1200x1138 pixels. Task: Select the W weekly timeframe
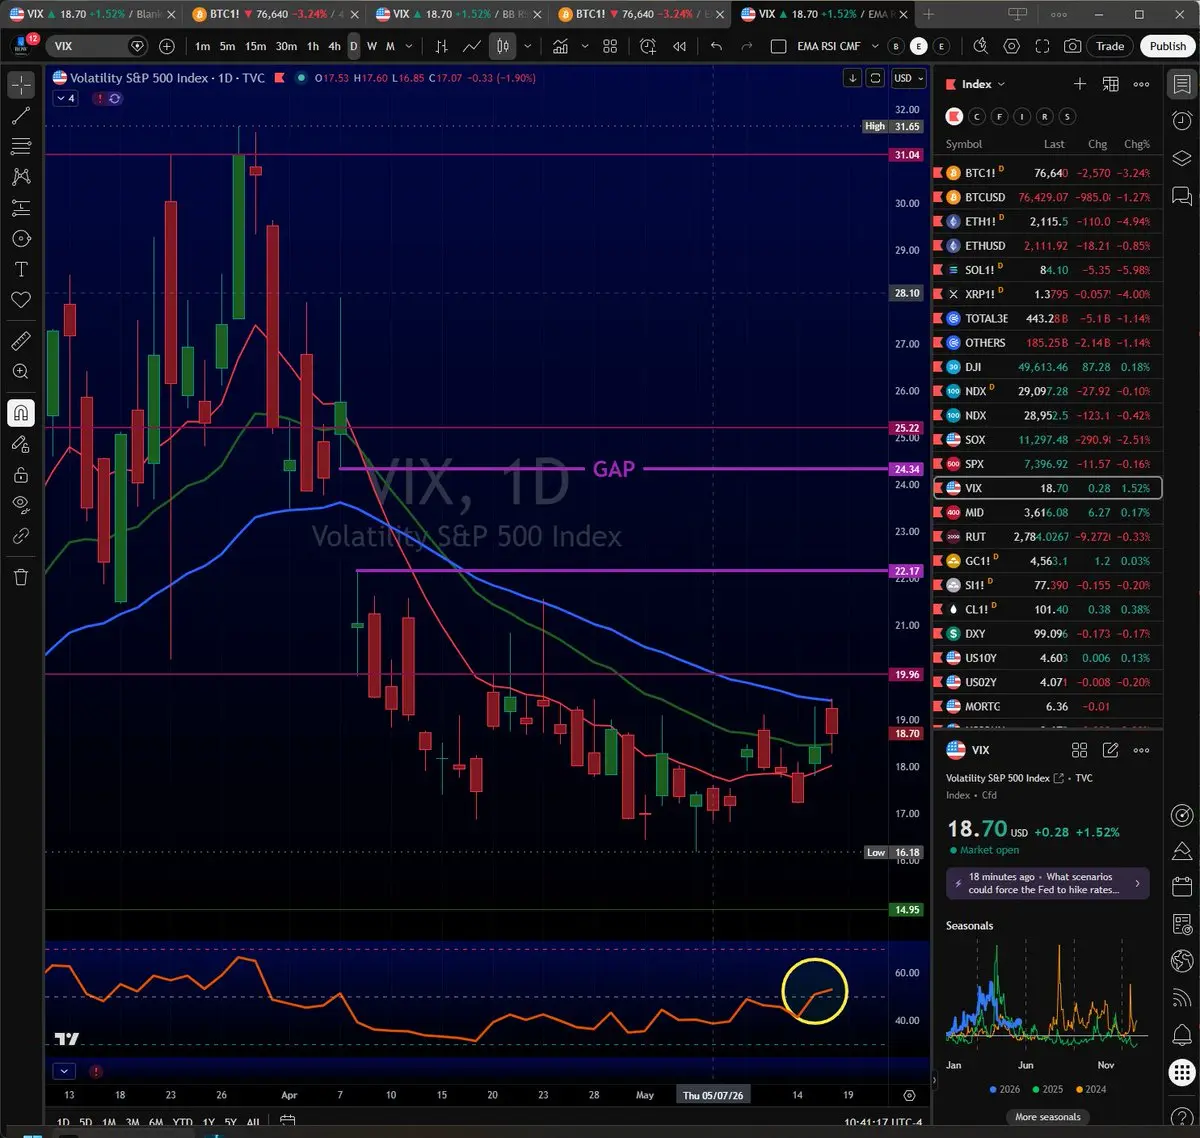[372, 46]
